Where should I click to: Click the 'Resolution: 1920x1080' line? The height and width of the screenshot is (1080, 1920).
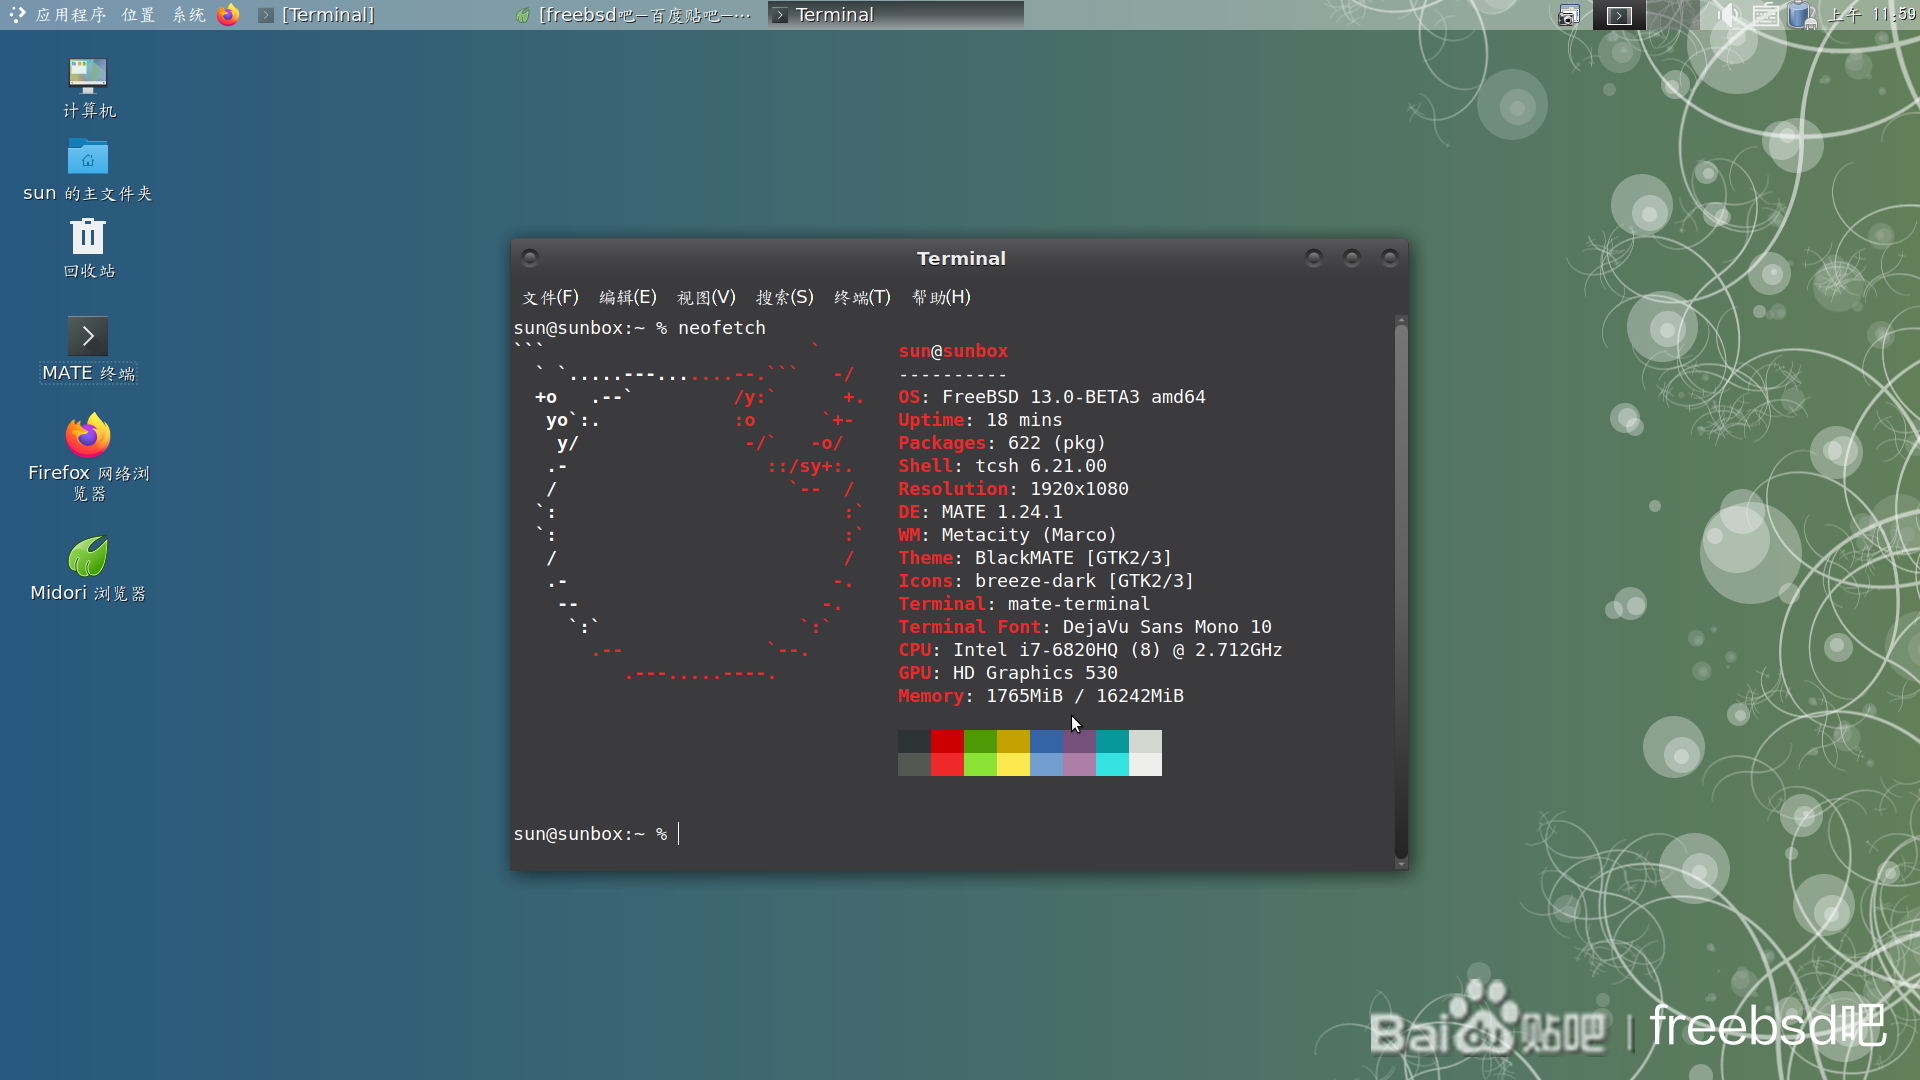(1013, 489)
